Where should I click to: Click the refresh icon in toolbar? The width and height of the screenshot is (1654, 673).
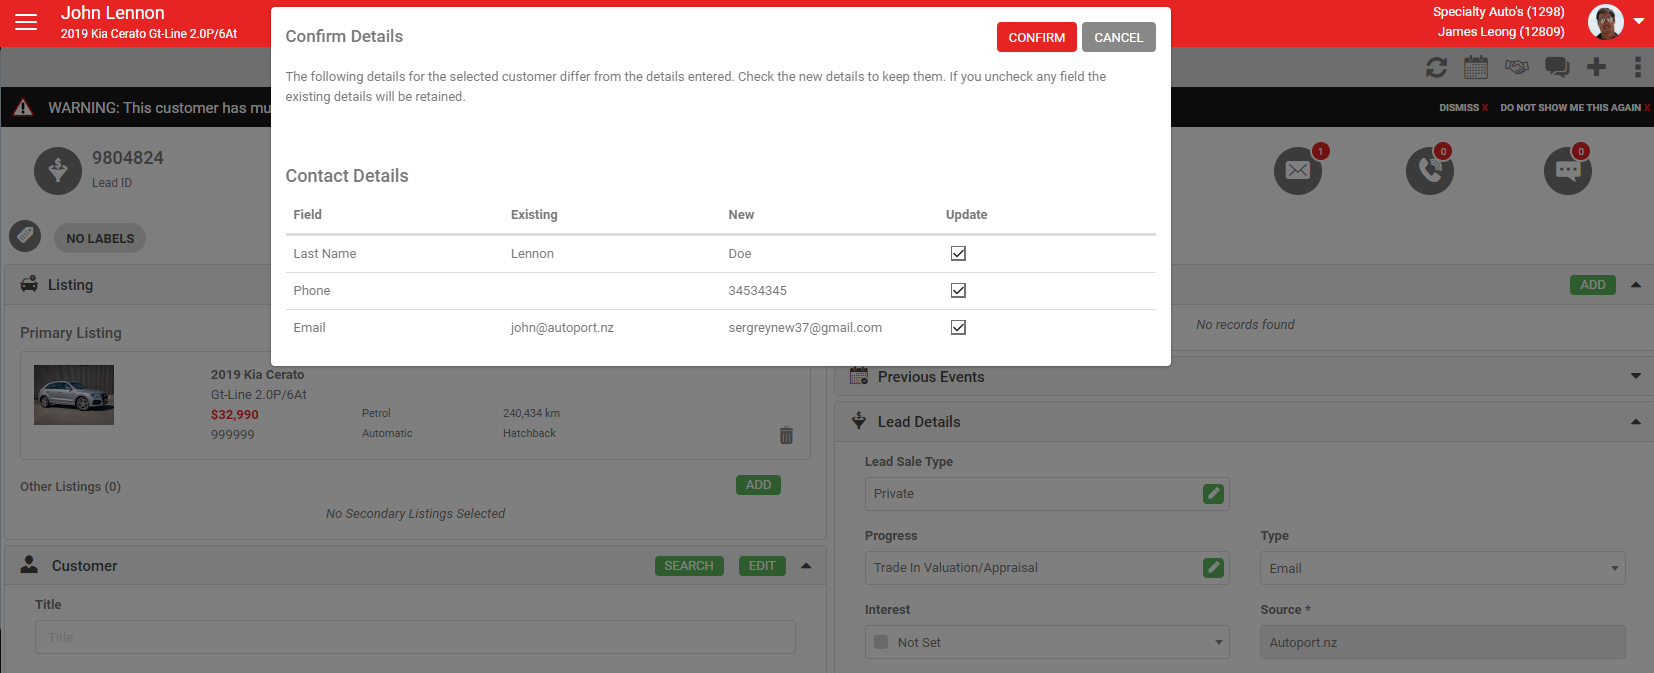pyautogui.click(x=1436, y=67)
